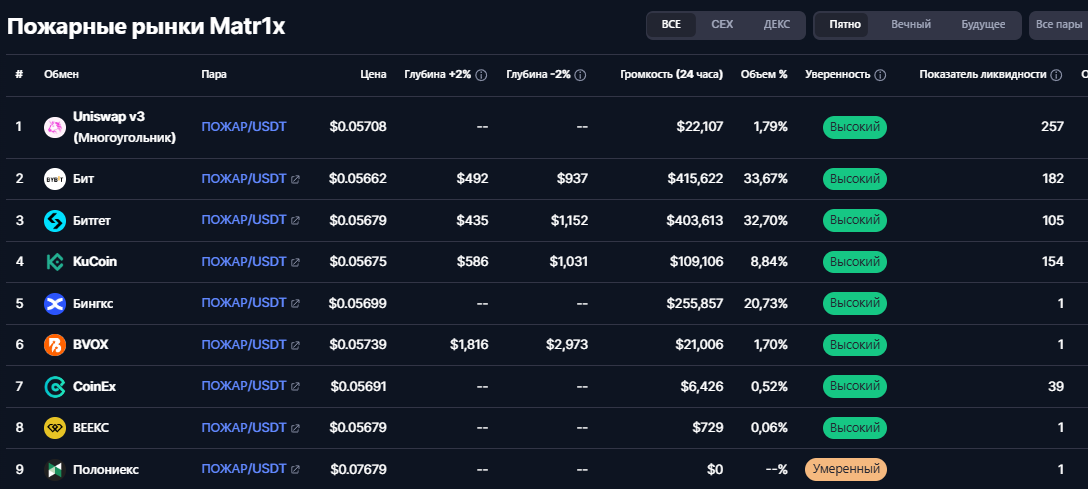Sort by the # rank column
Viewport: 1088px width, 489px height.
click(x=19, y=75)
